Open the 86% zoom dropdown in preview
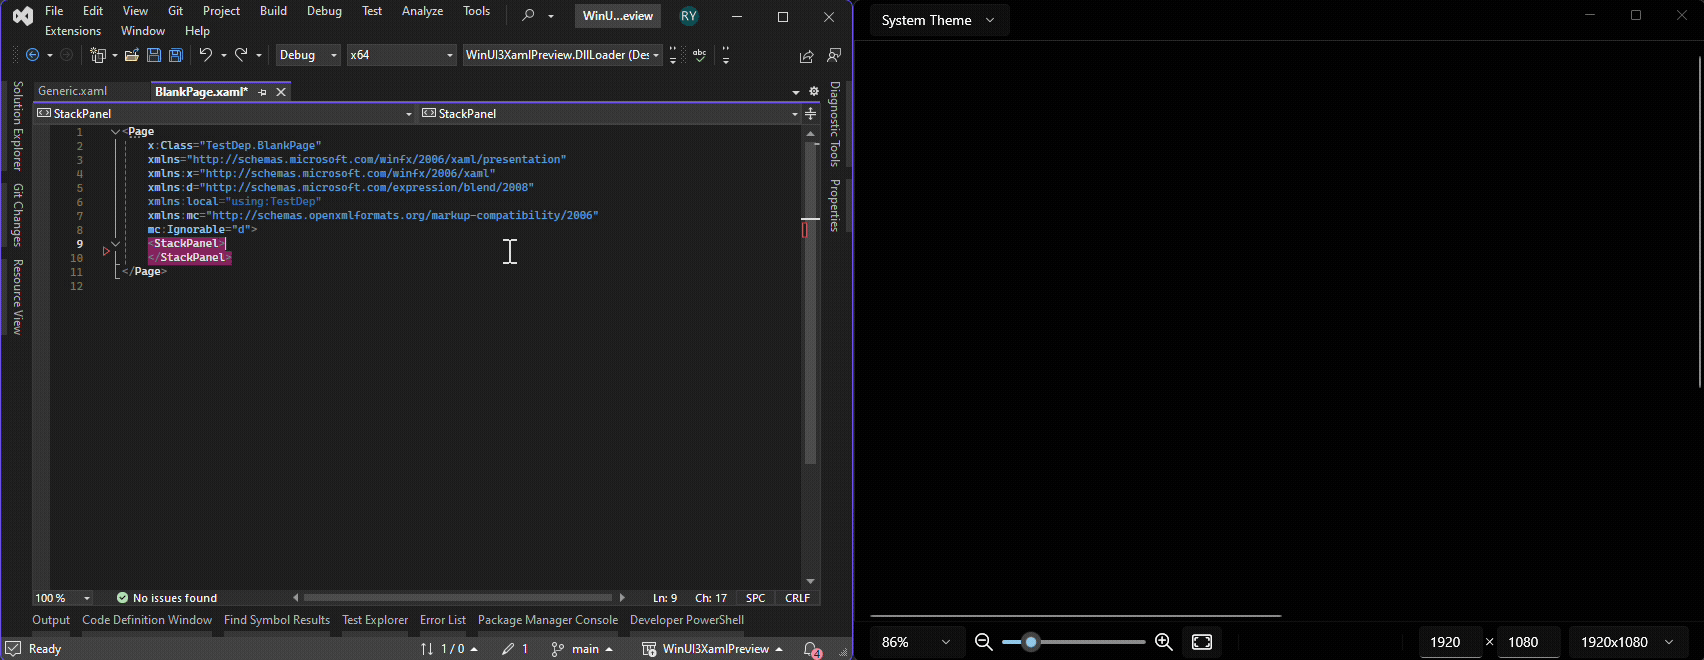 [x=916, y=642]
